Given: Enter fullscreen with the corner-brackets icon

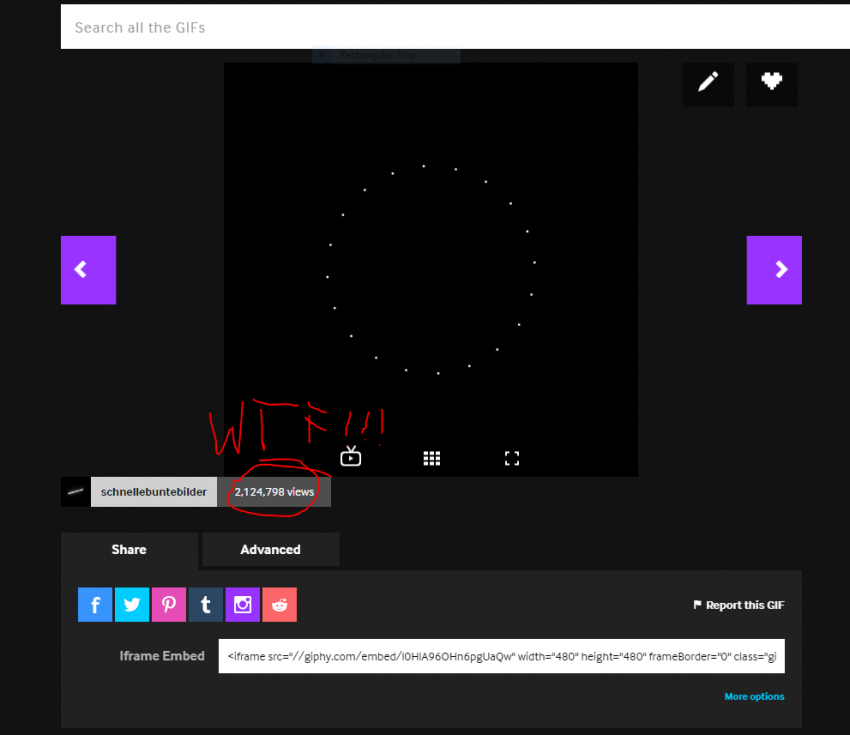Looking at the screenshot, I should click(512, 458).
